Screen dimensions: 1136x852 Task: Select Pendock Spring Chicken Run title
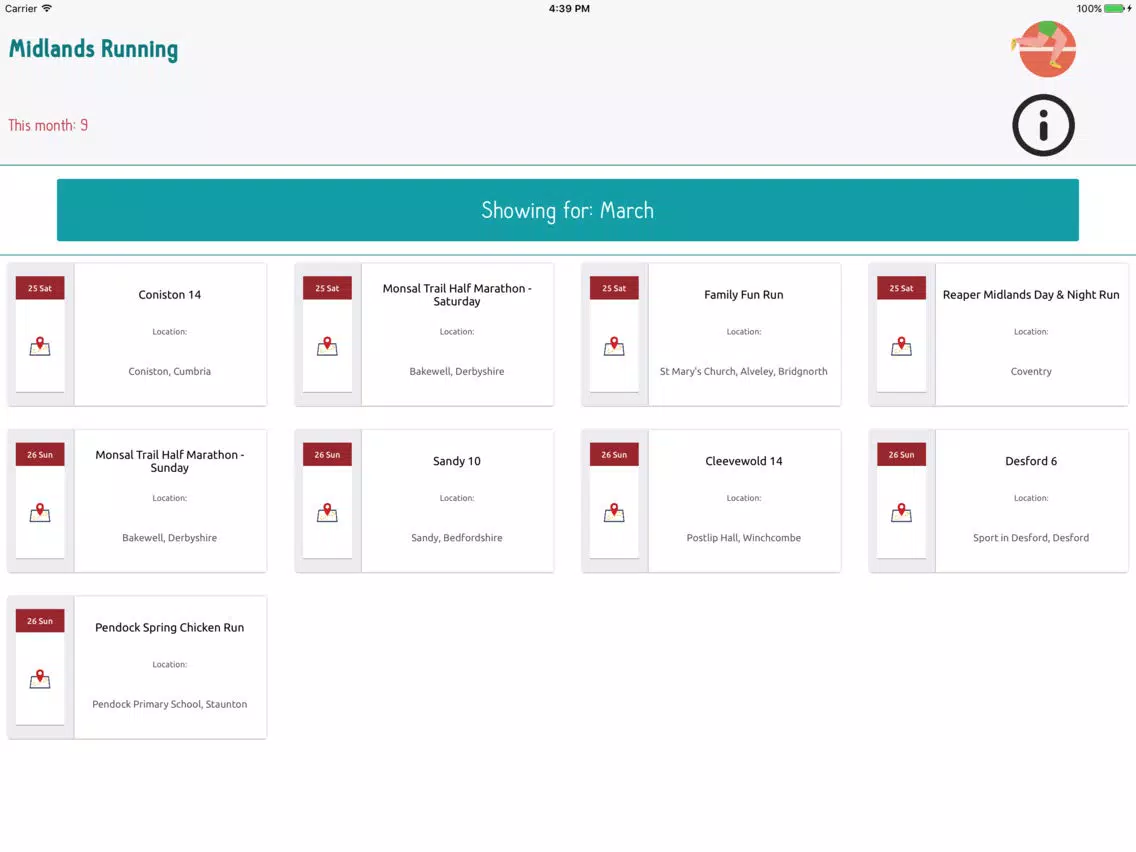pos(170,627)
